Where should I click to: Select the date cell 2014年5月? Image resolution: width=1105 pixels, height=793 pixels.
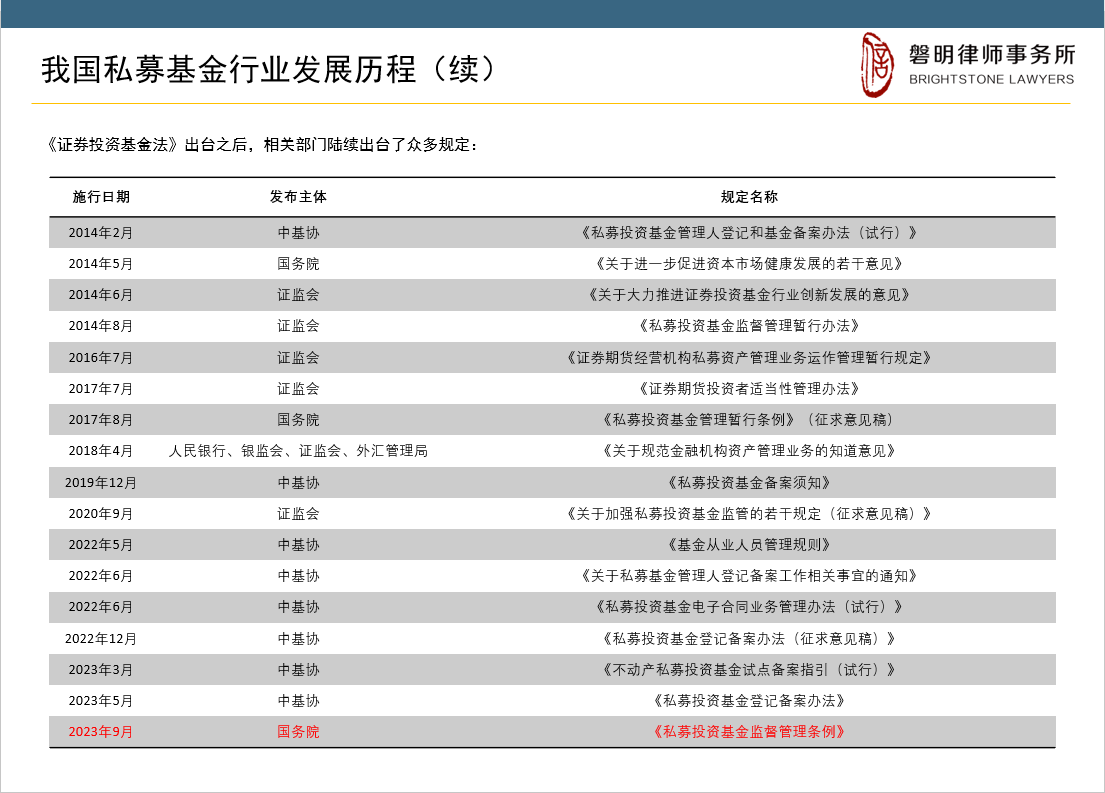pos(101,264)
